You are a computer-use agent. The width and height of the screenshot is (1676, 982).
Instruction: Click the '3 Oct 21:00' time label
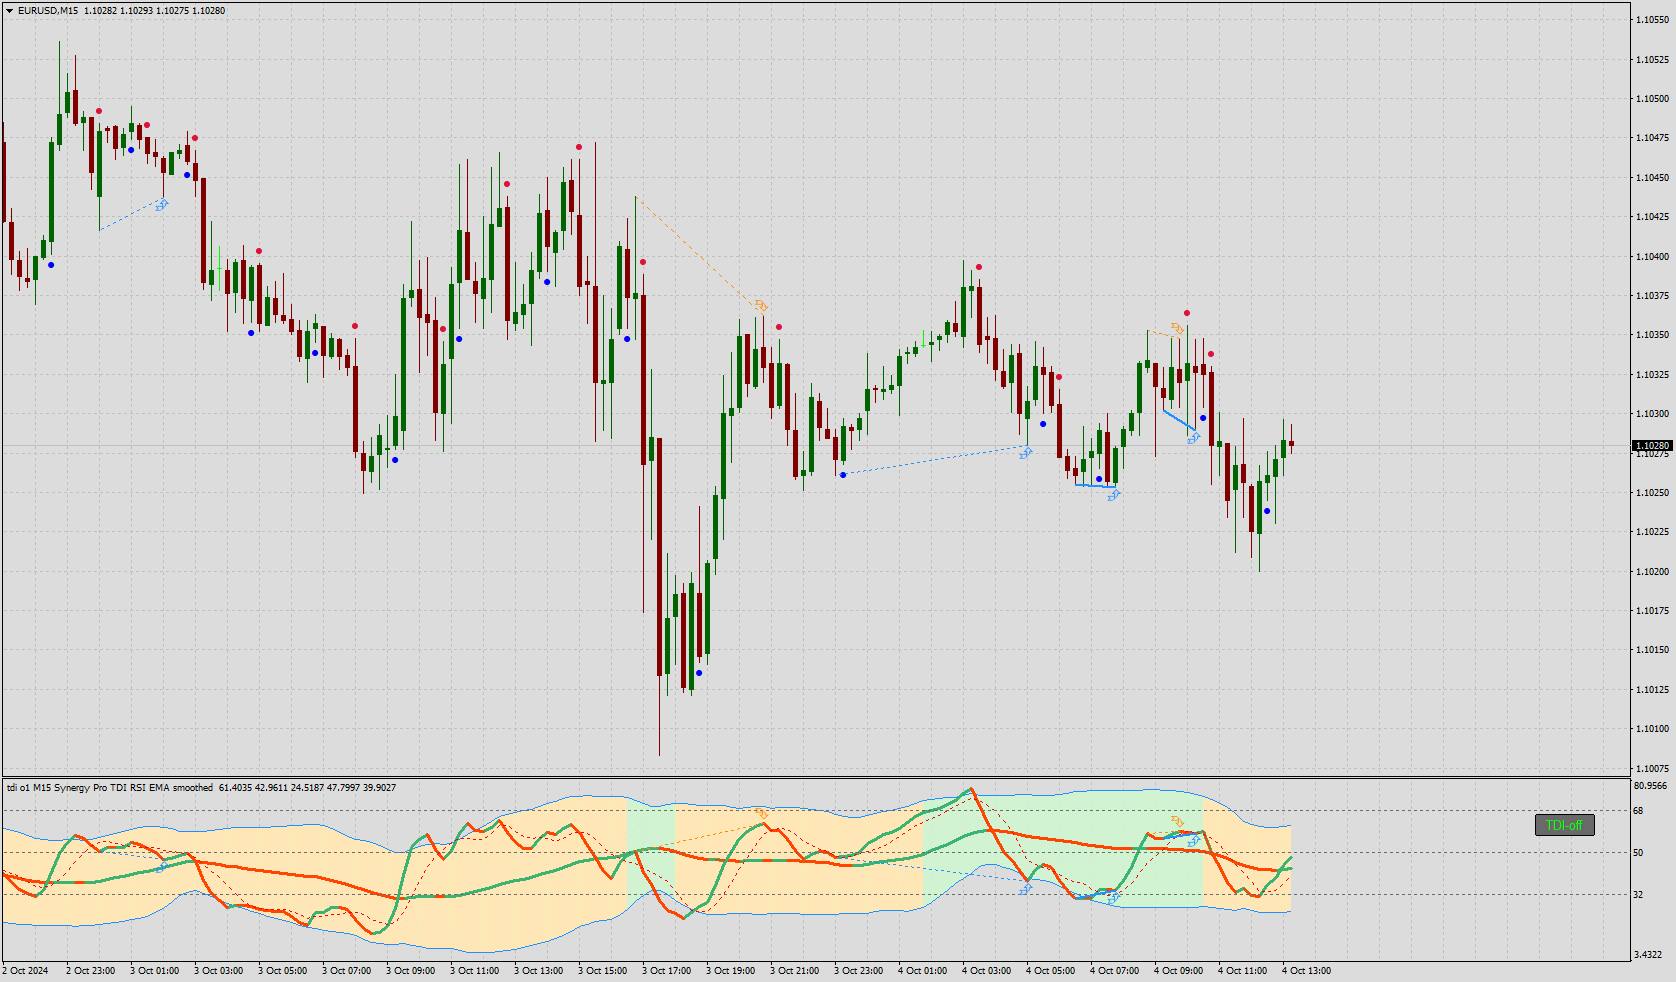coord(794,971)
